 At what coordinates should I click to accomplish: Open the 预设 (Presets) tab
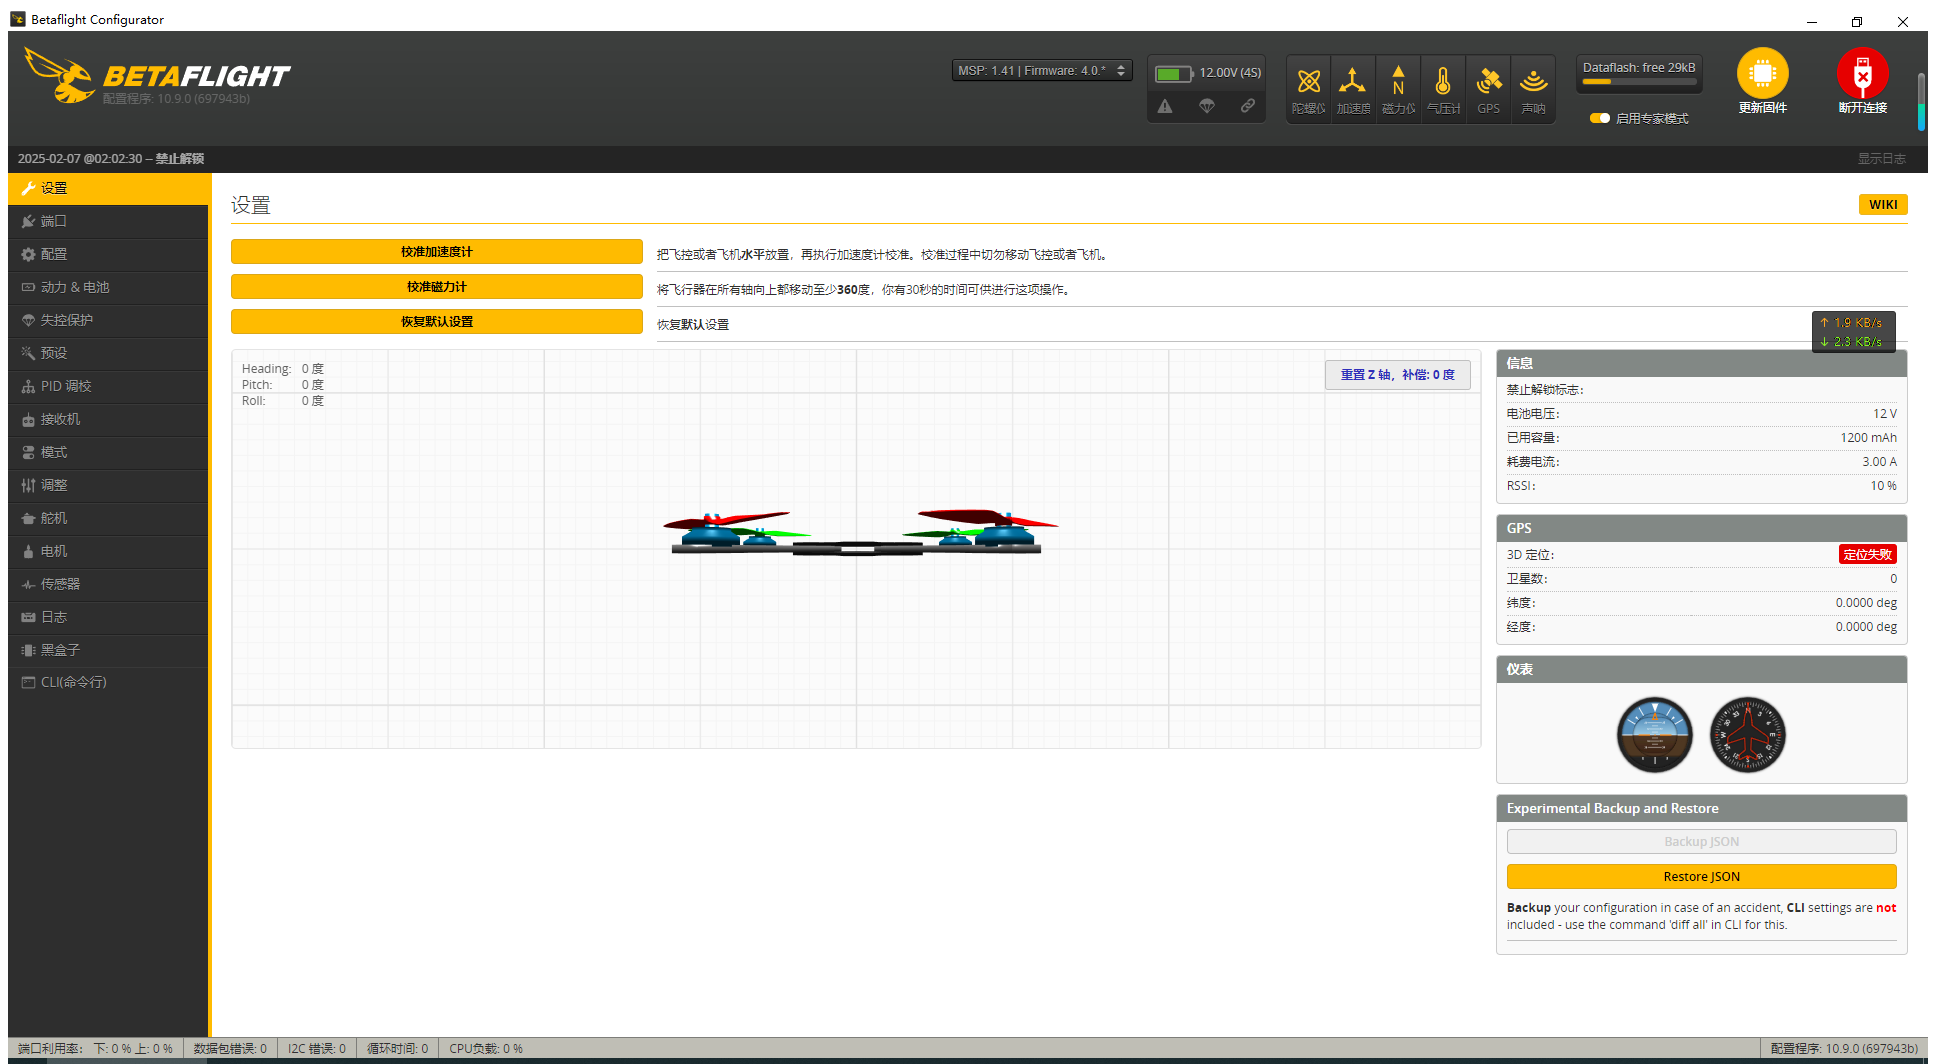pos(108,353)
